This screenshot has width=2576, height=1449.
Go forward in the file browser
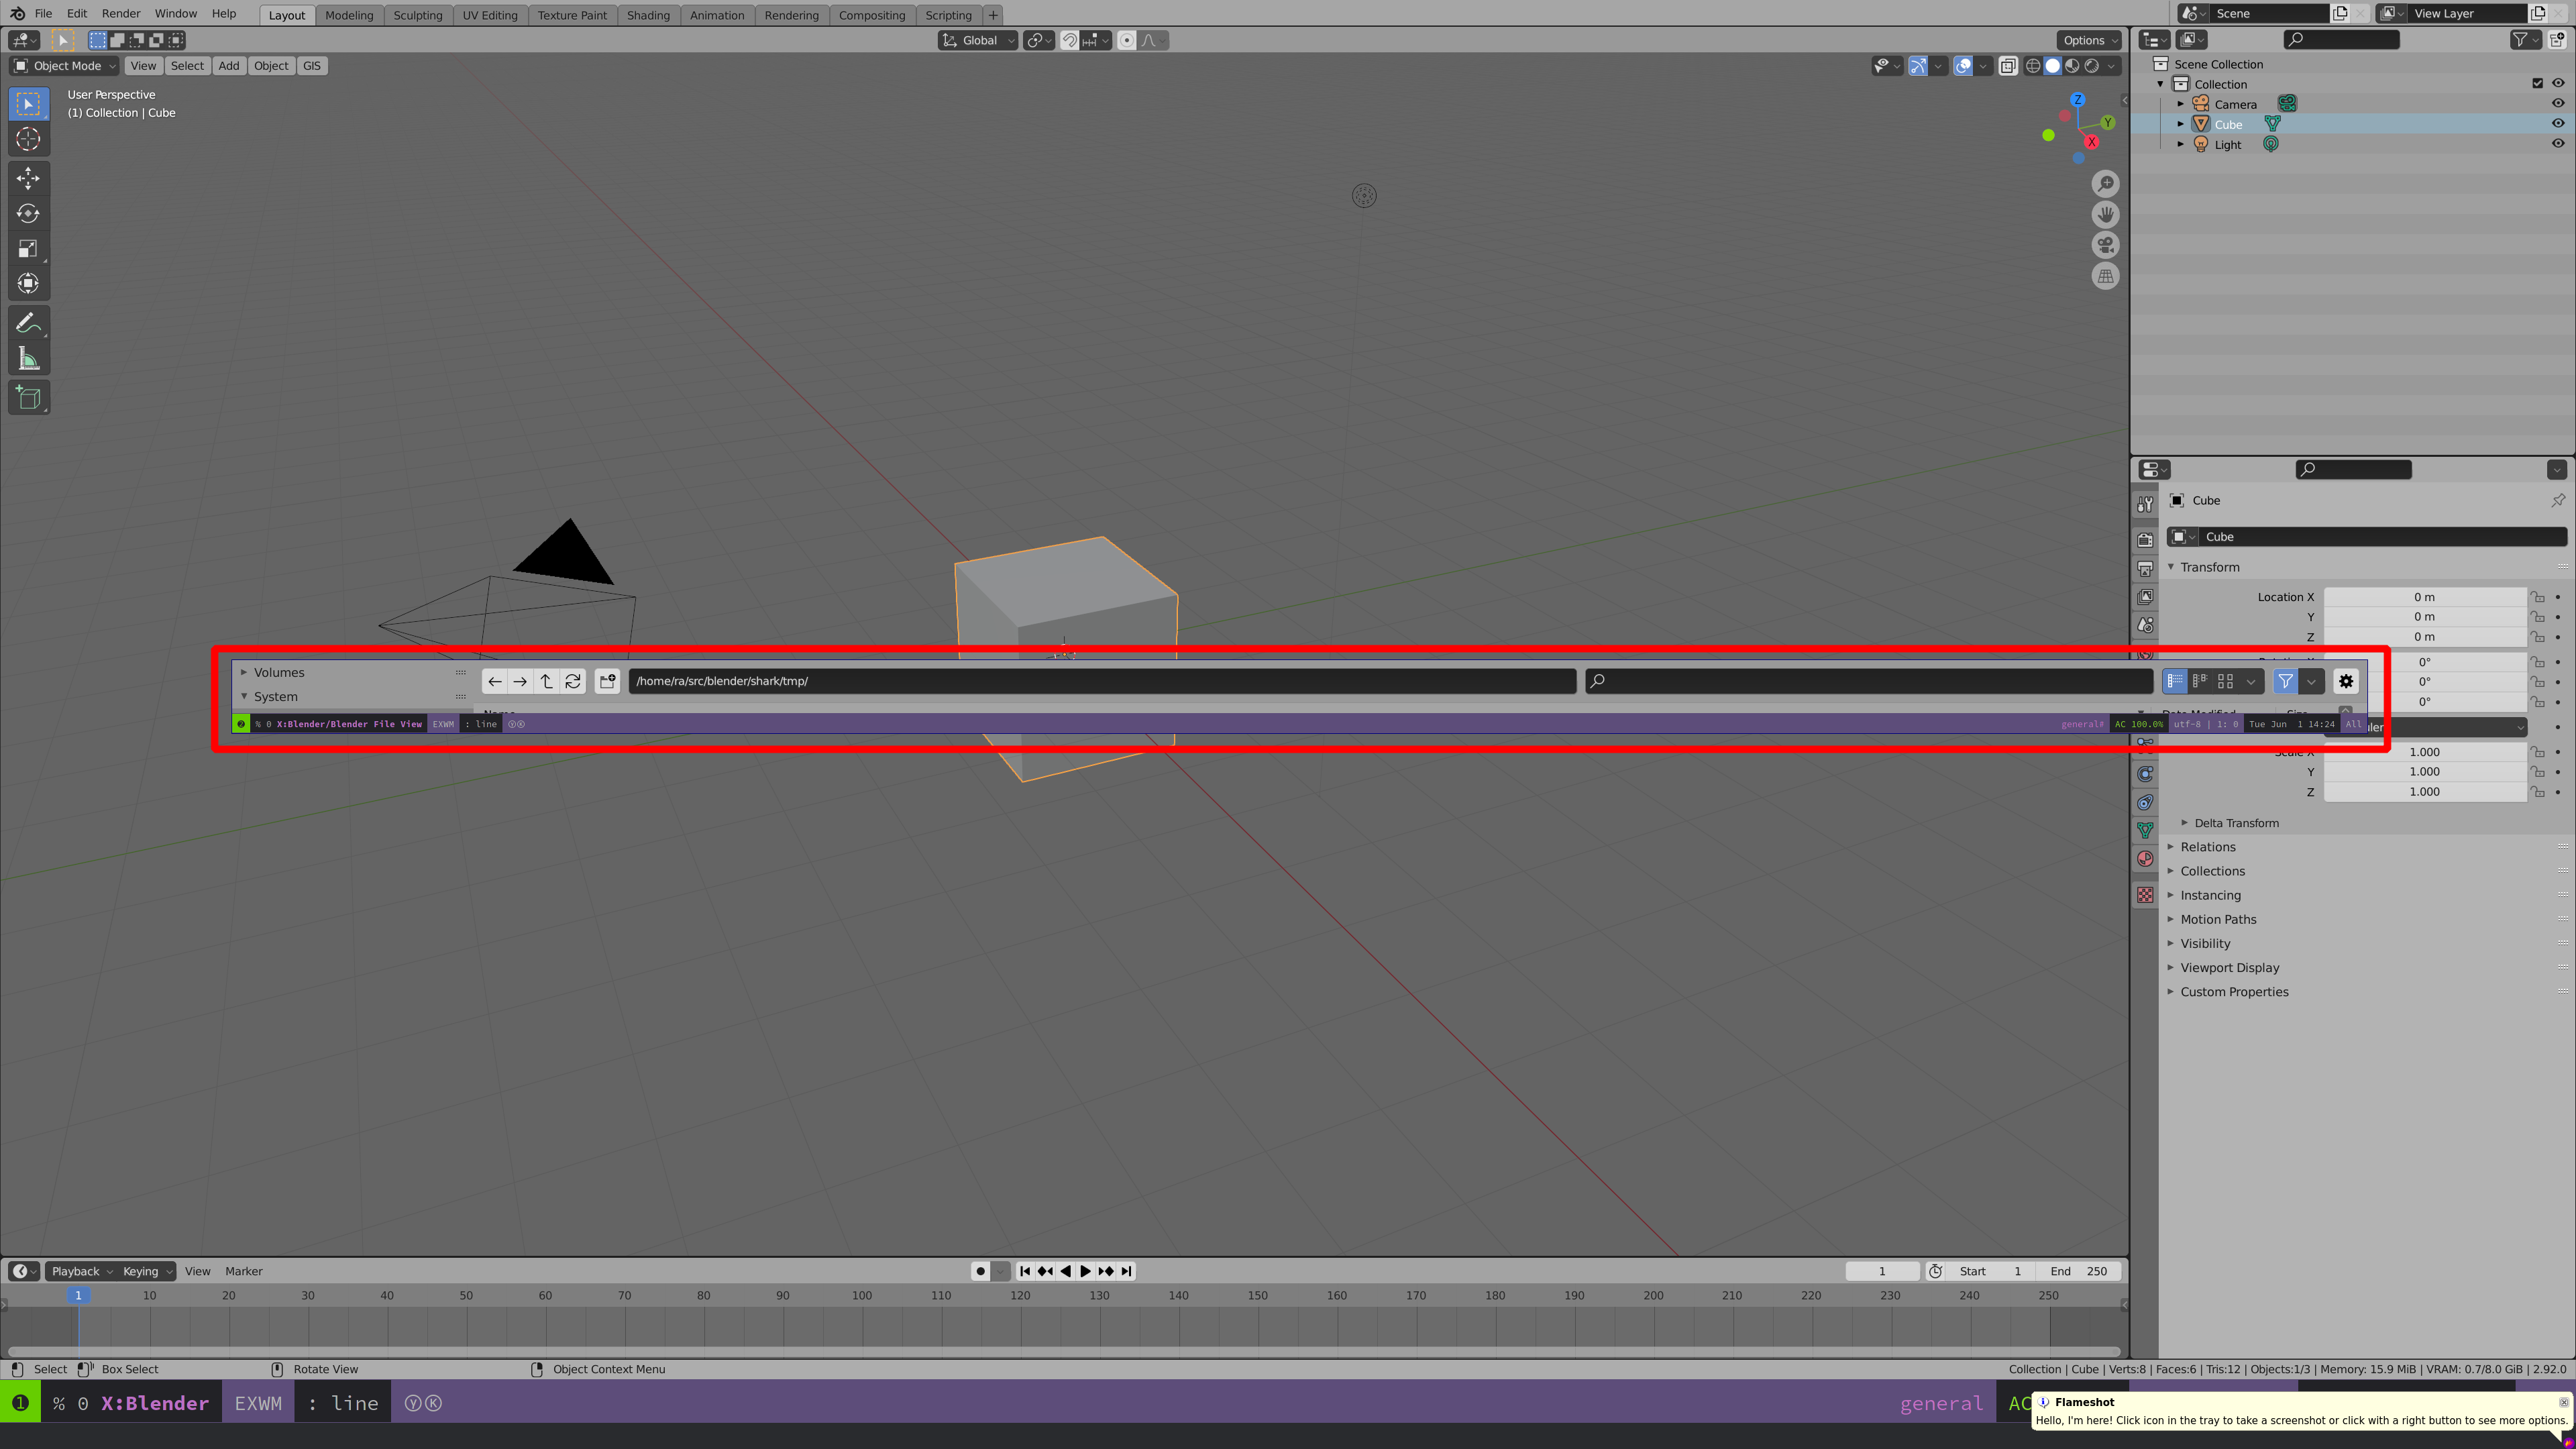point(520,681)
